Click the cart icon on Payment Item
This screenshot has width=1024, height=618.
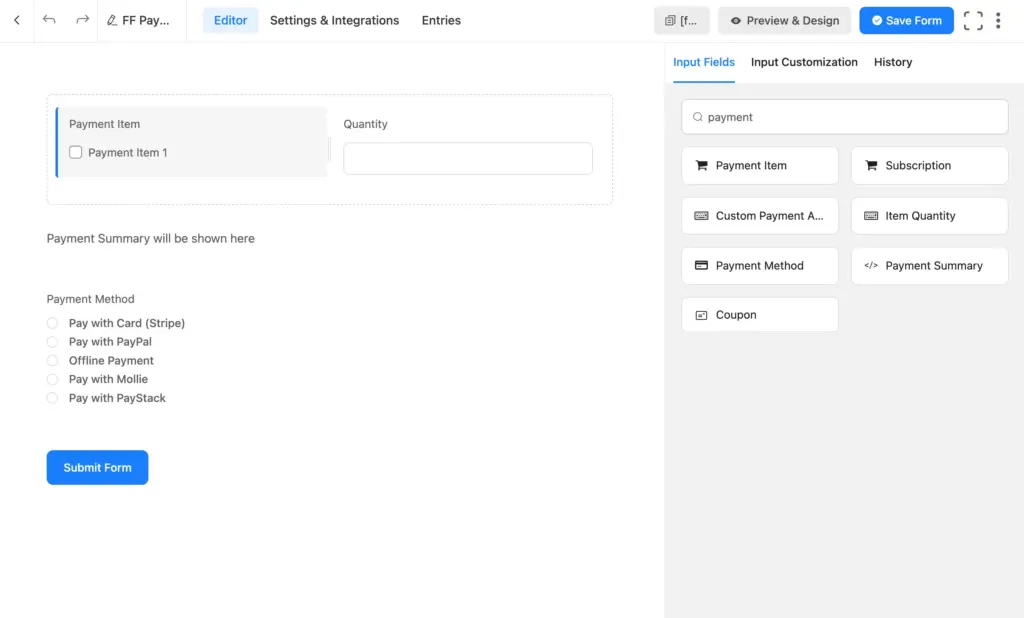[701, 165]
